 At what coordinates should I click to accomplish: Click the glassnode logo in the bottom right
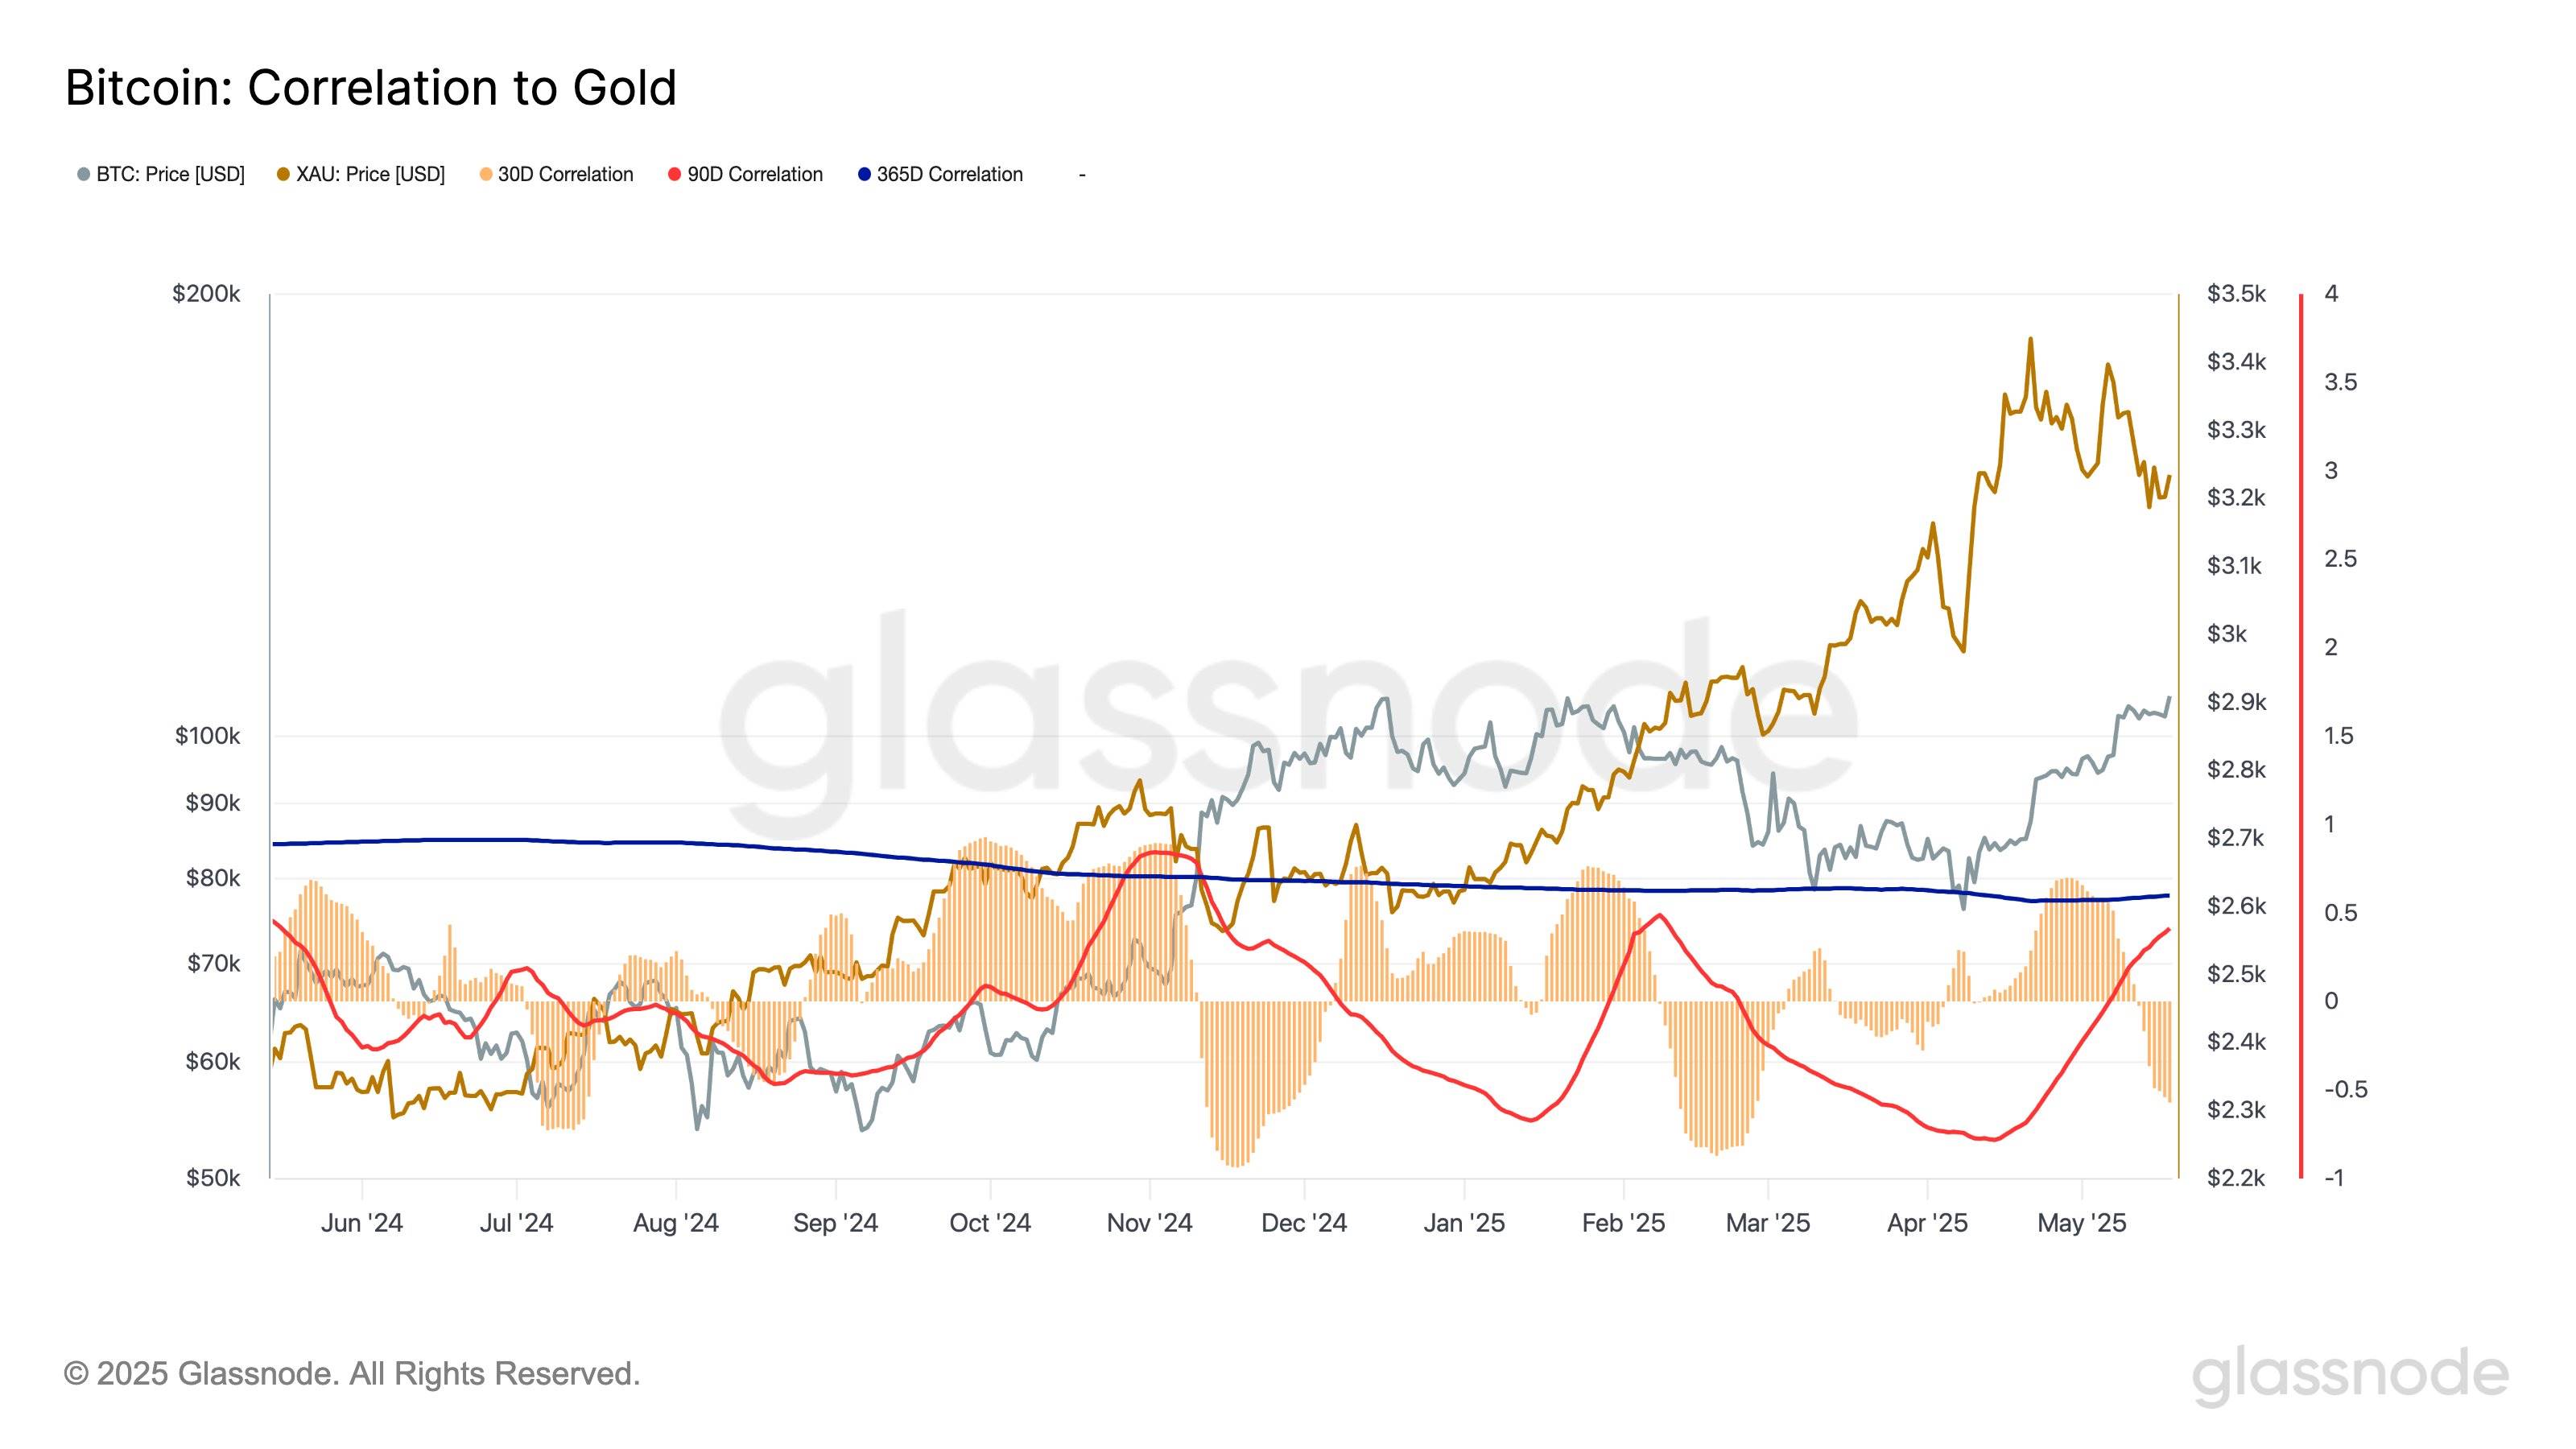[x=2350, y=1375]
